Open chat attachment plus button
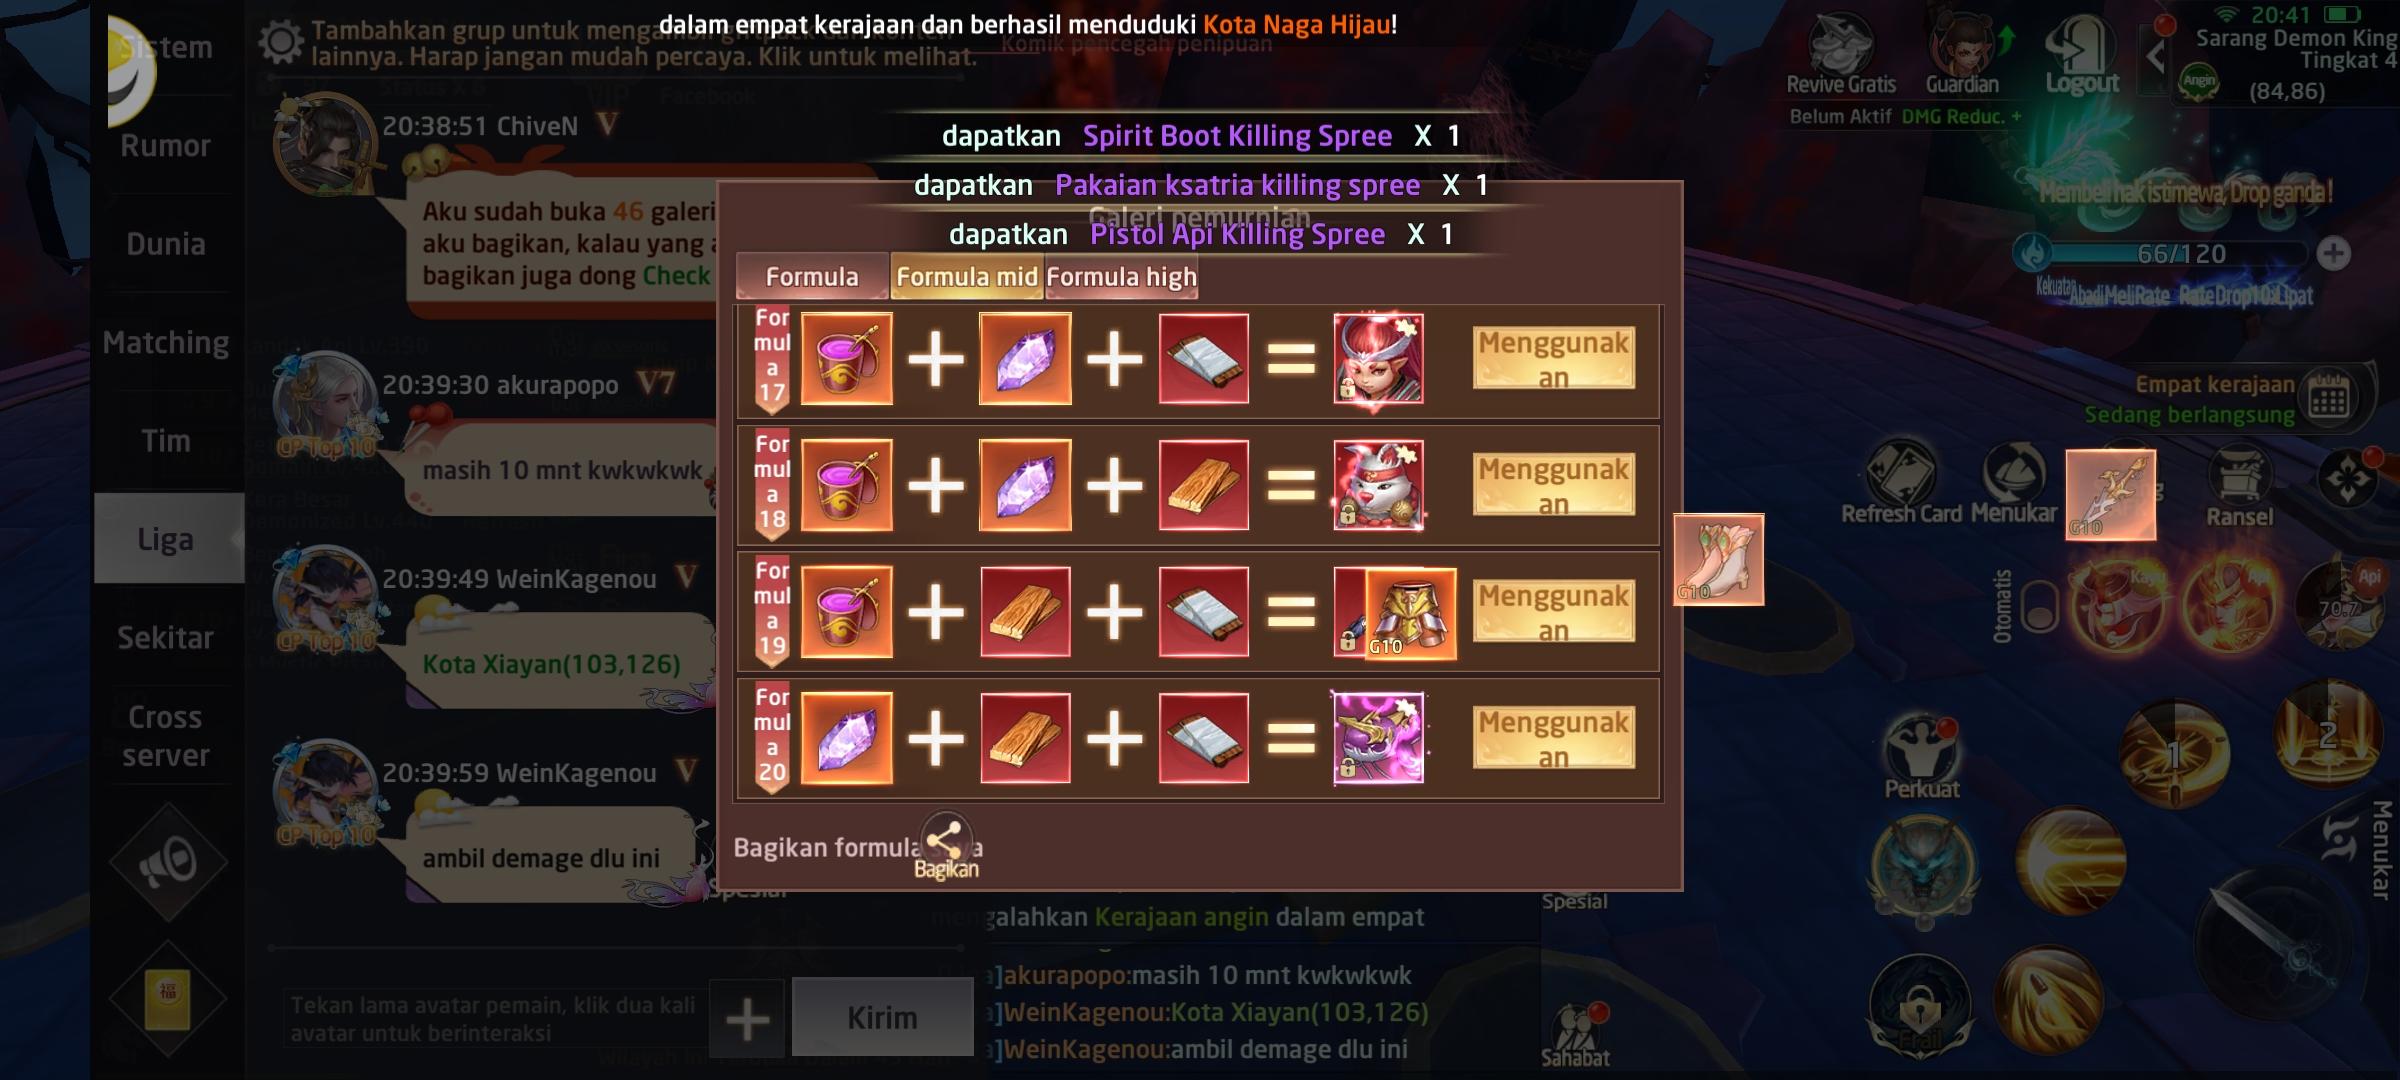This screenshot has width=2400, height=1080. pyautogui.click(x=747, y=1019)
